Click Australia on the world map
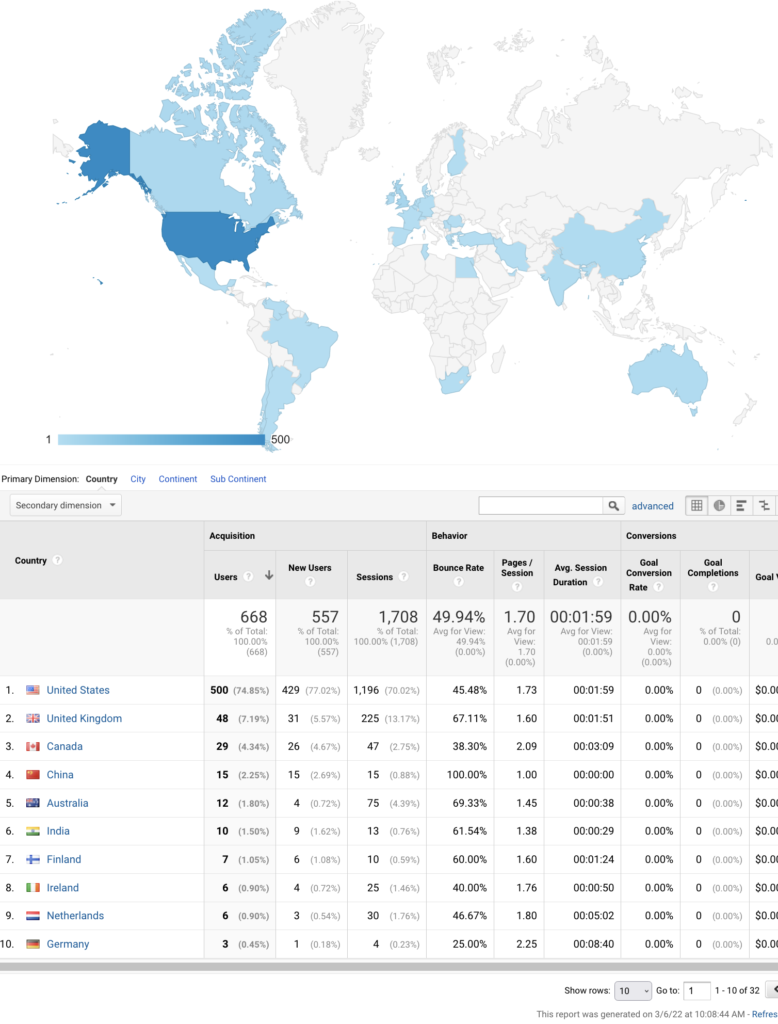The height and width of the screenshot is (1024, 778). (x=668, y=376)
